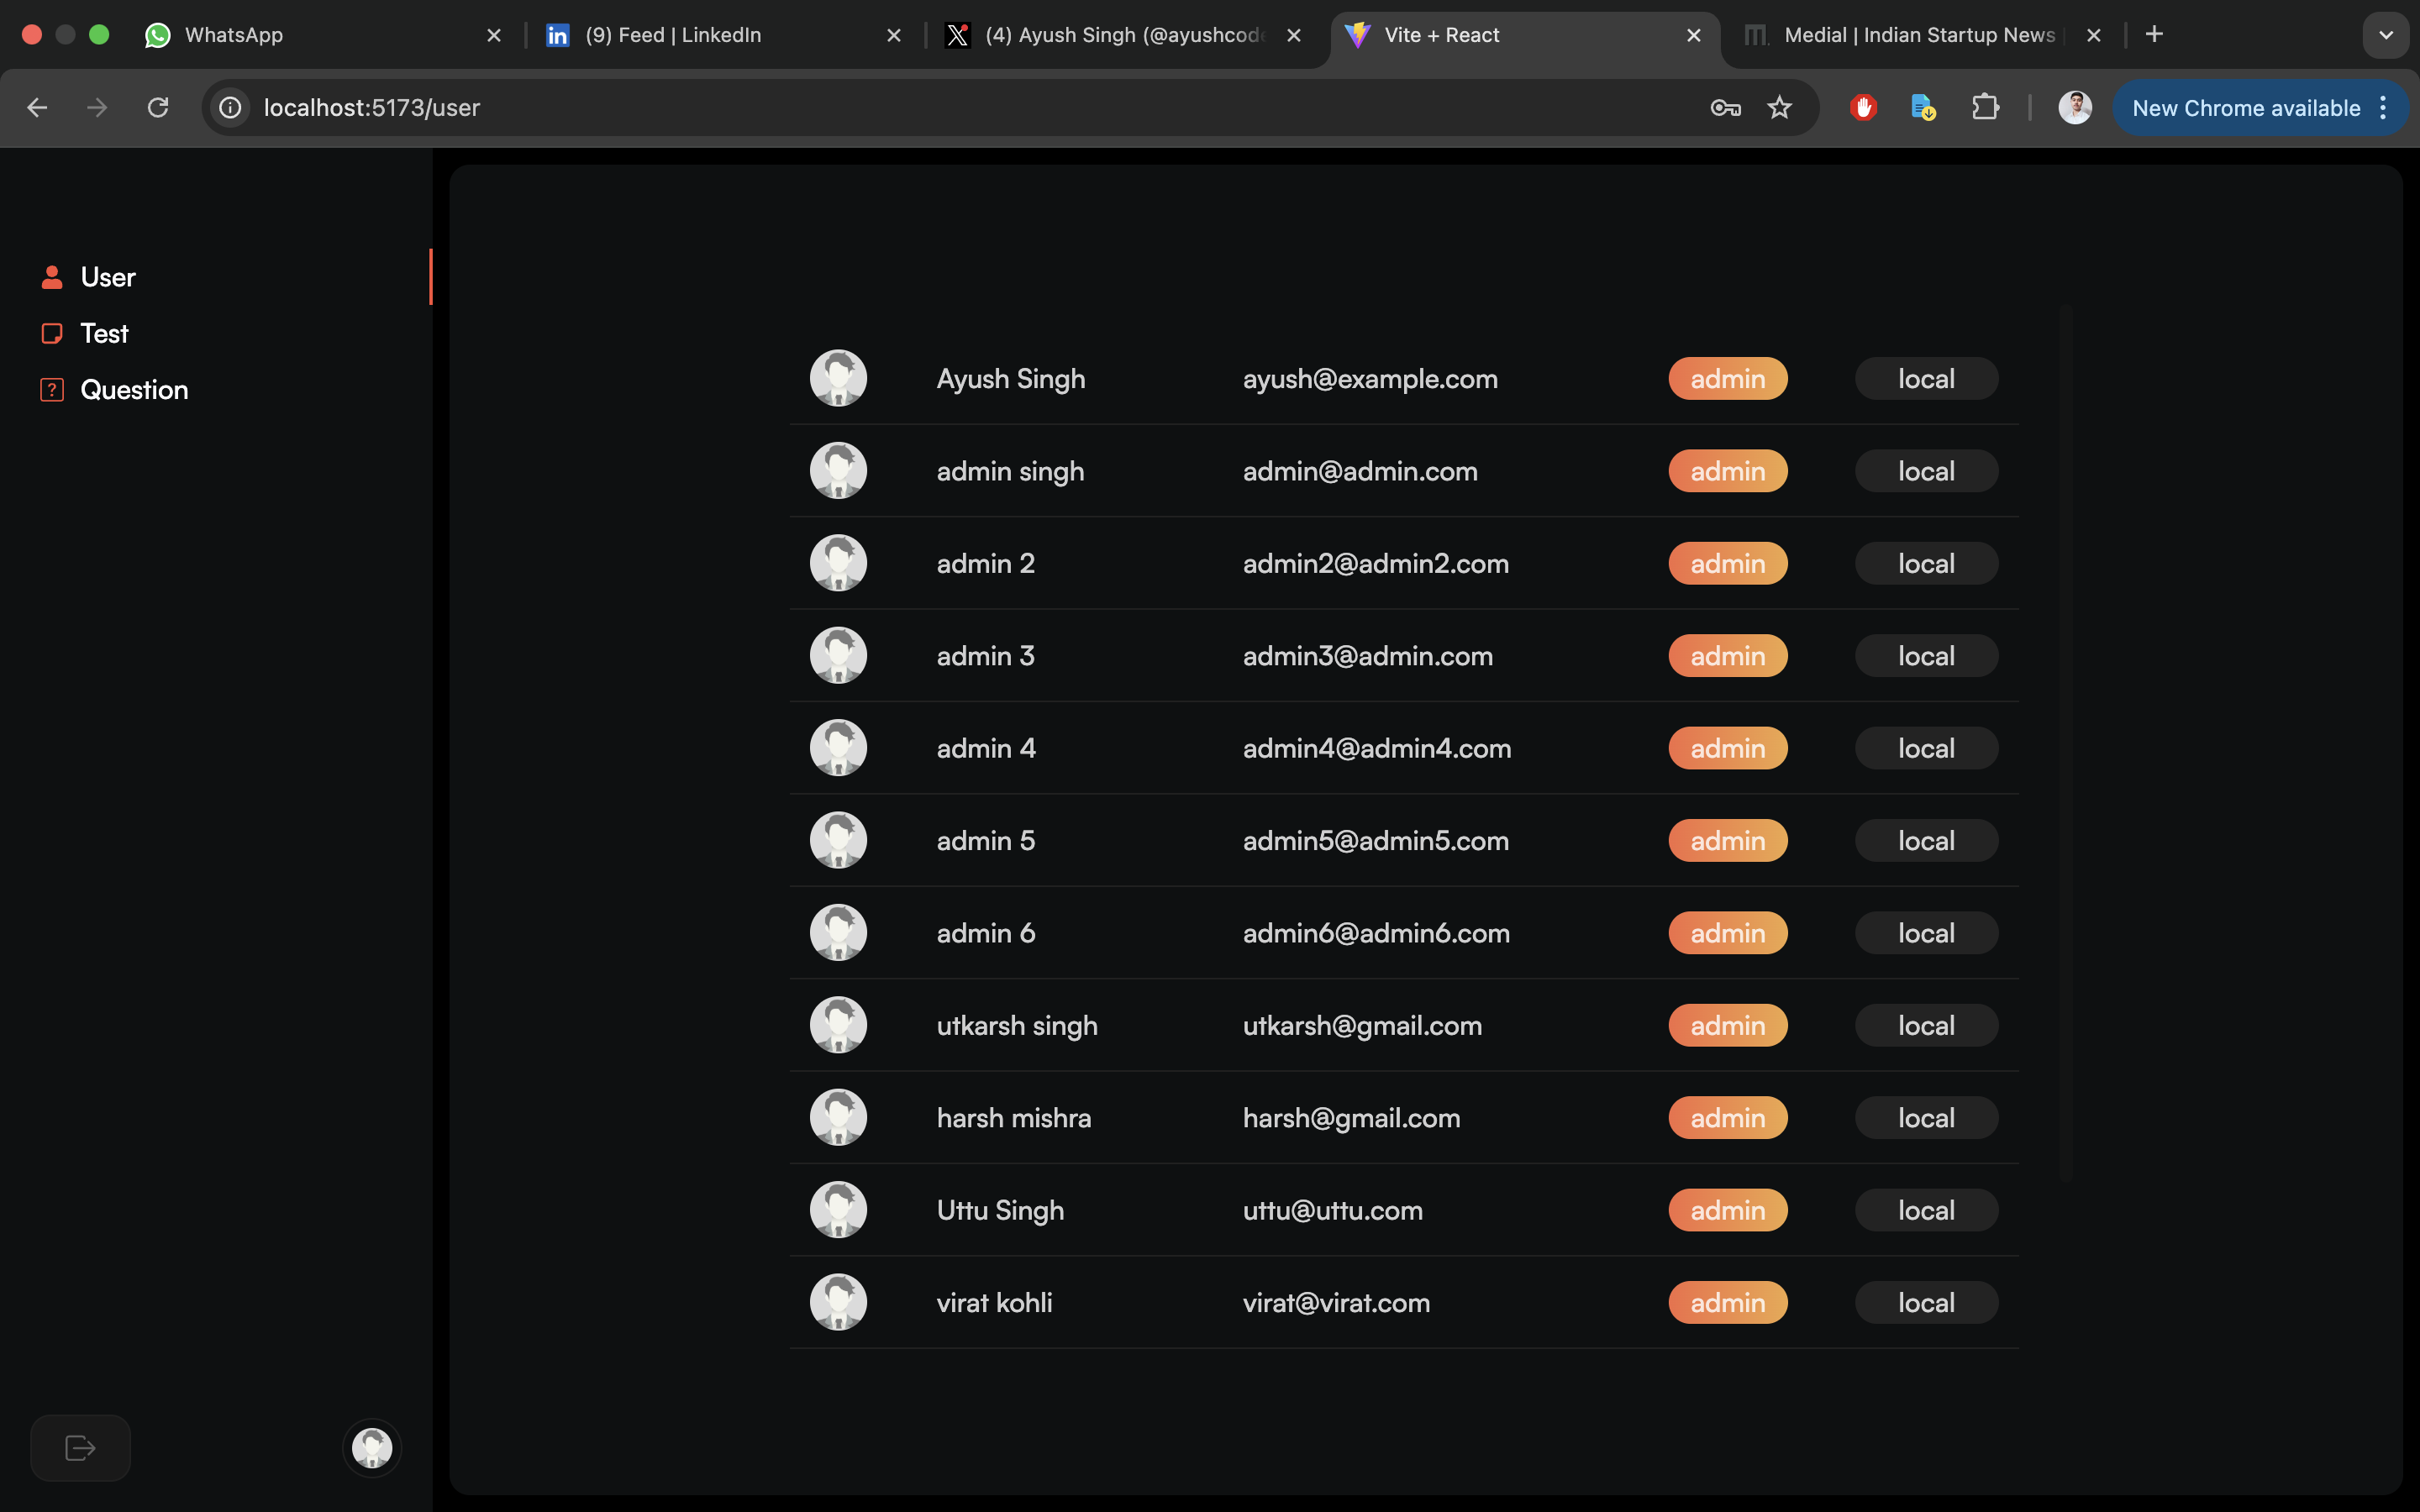Viewport: 2420px width, 1512px height.
Task: Open the Chrome extensions puzzle icon
Action: [x=1985, y=108]
